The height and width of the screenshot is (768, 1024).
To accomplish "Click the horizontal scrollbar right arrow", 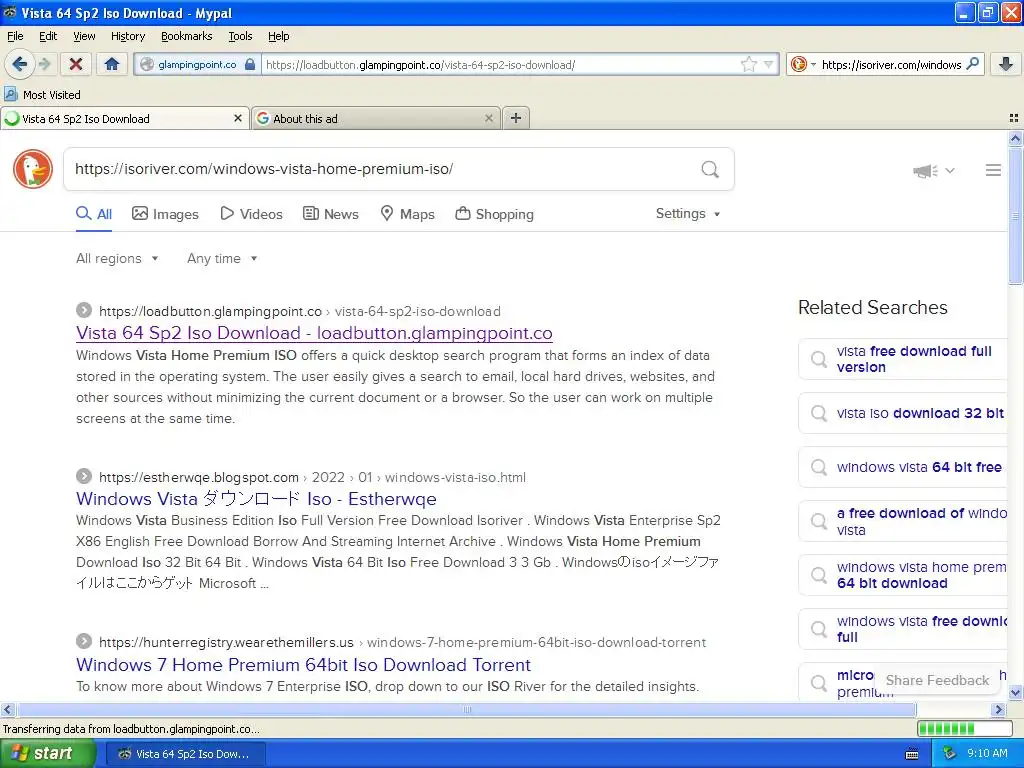I will (999, 709).
